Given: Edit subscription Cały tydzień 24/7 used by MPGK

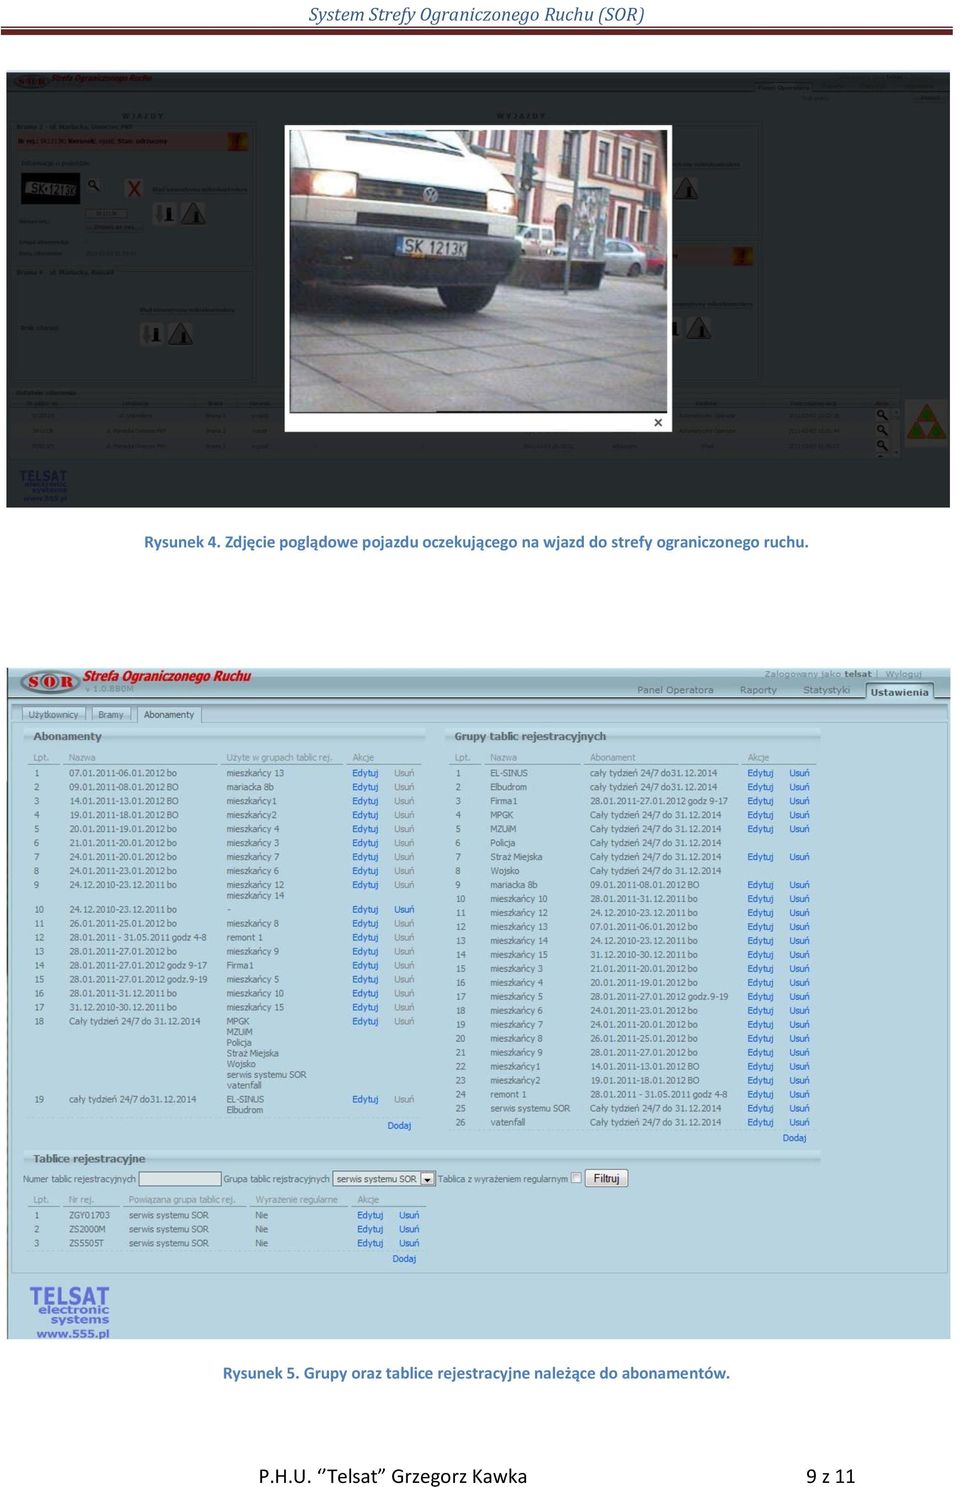Looking at the screenshot, I should [x=365, y=1021].
